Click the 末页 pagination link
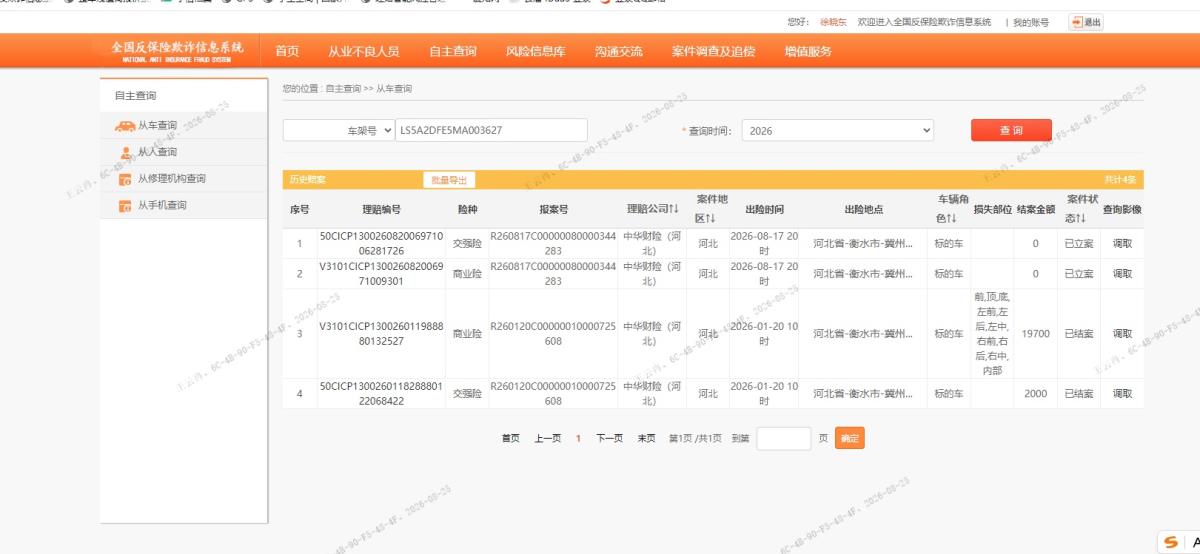1200x554 pixels. click(x=647, y=438)
